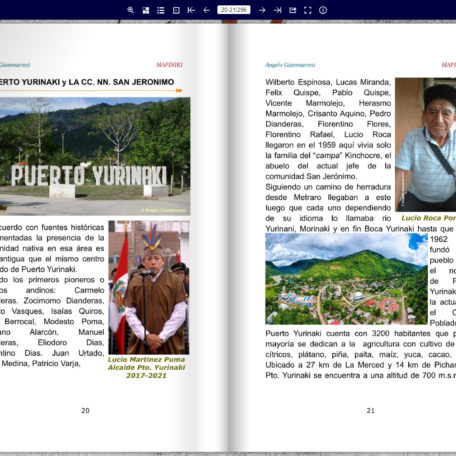
Task: Click the line 'Siguiendo un camino de herradura'
Action: (328, 187)
